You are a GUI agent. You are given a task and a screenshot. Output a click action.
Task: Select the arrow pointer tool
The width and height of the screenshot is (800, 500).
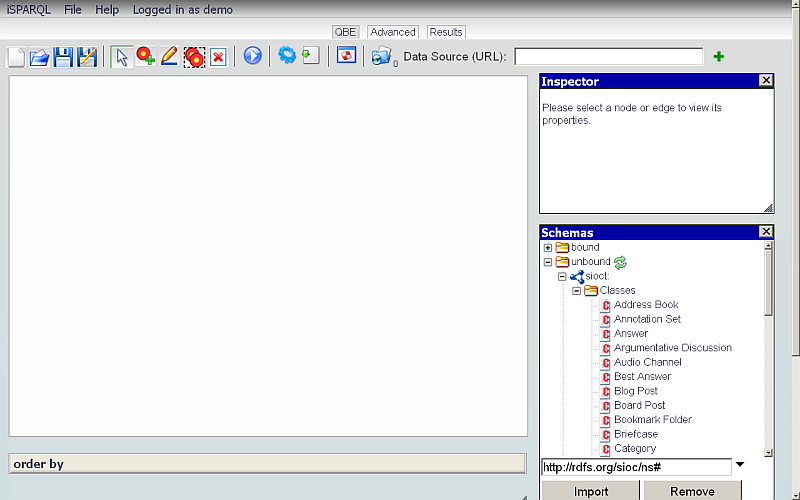click(121, 57)
